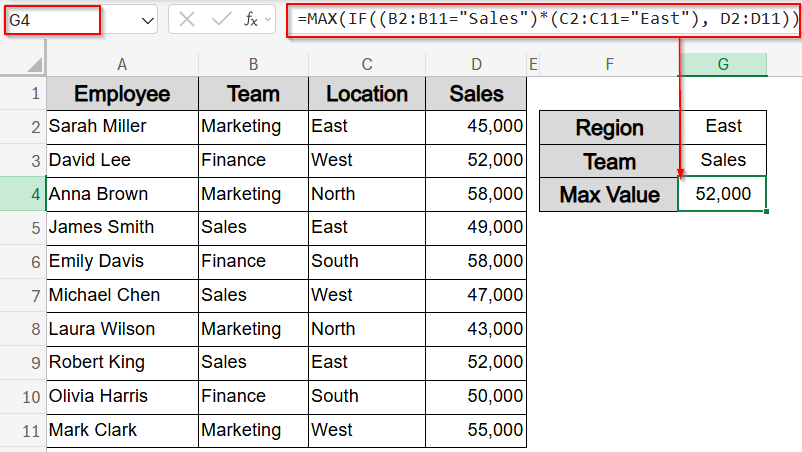This screenshot has height=452, width=802.
Task: Click the 49,000 sales value
Action: 476,227
